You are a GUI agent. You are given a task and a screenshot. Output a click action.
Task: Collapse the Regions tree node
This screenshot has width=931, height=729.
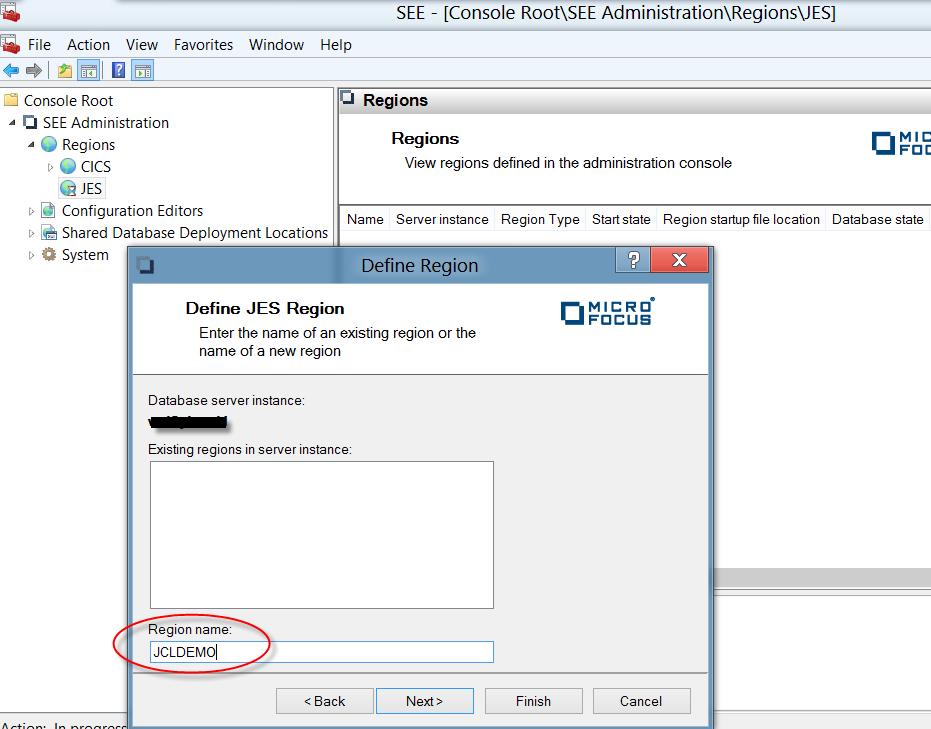point(31,145)
